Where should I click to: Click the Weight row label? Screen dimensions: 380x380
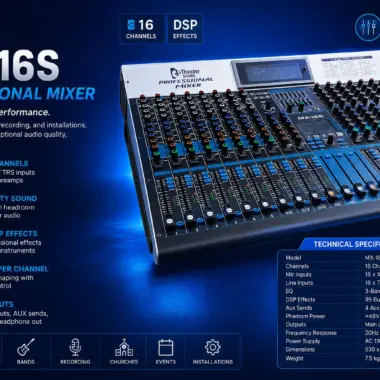294,358
